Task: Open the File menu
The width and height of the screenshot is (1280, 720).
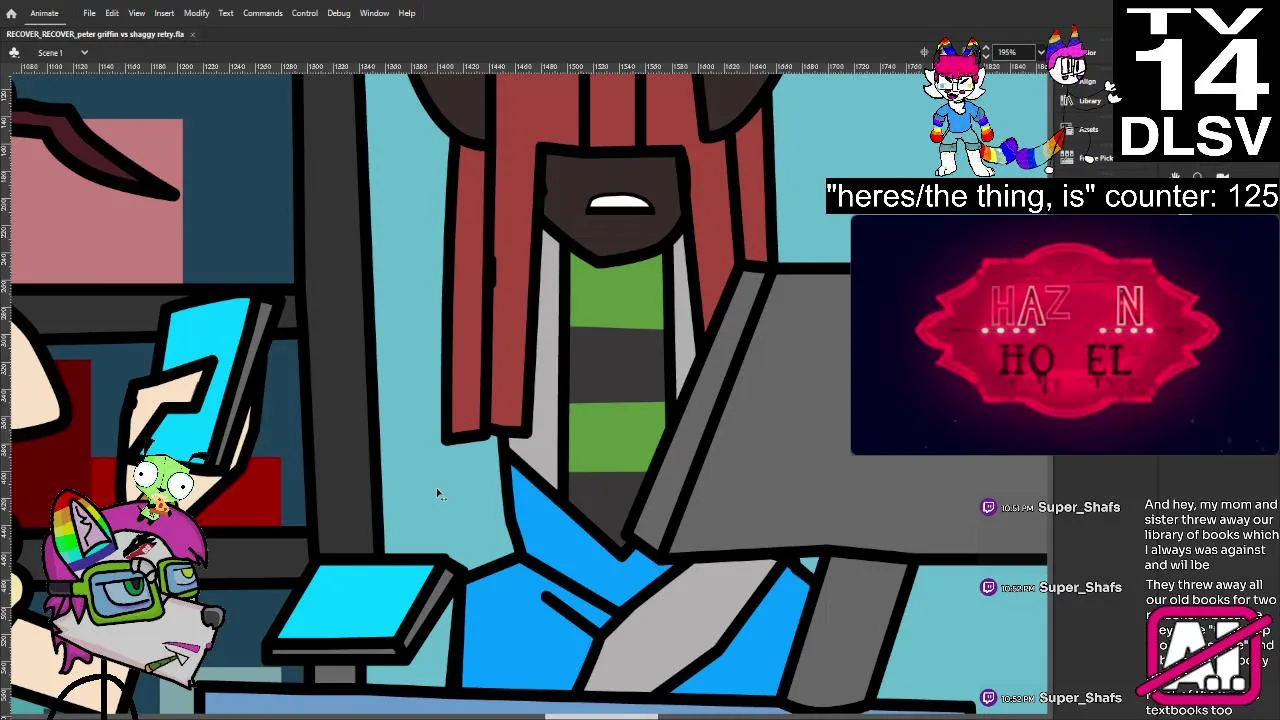Action: coord(89,13)
